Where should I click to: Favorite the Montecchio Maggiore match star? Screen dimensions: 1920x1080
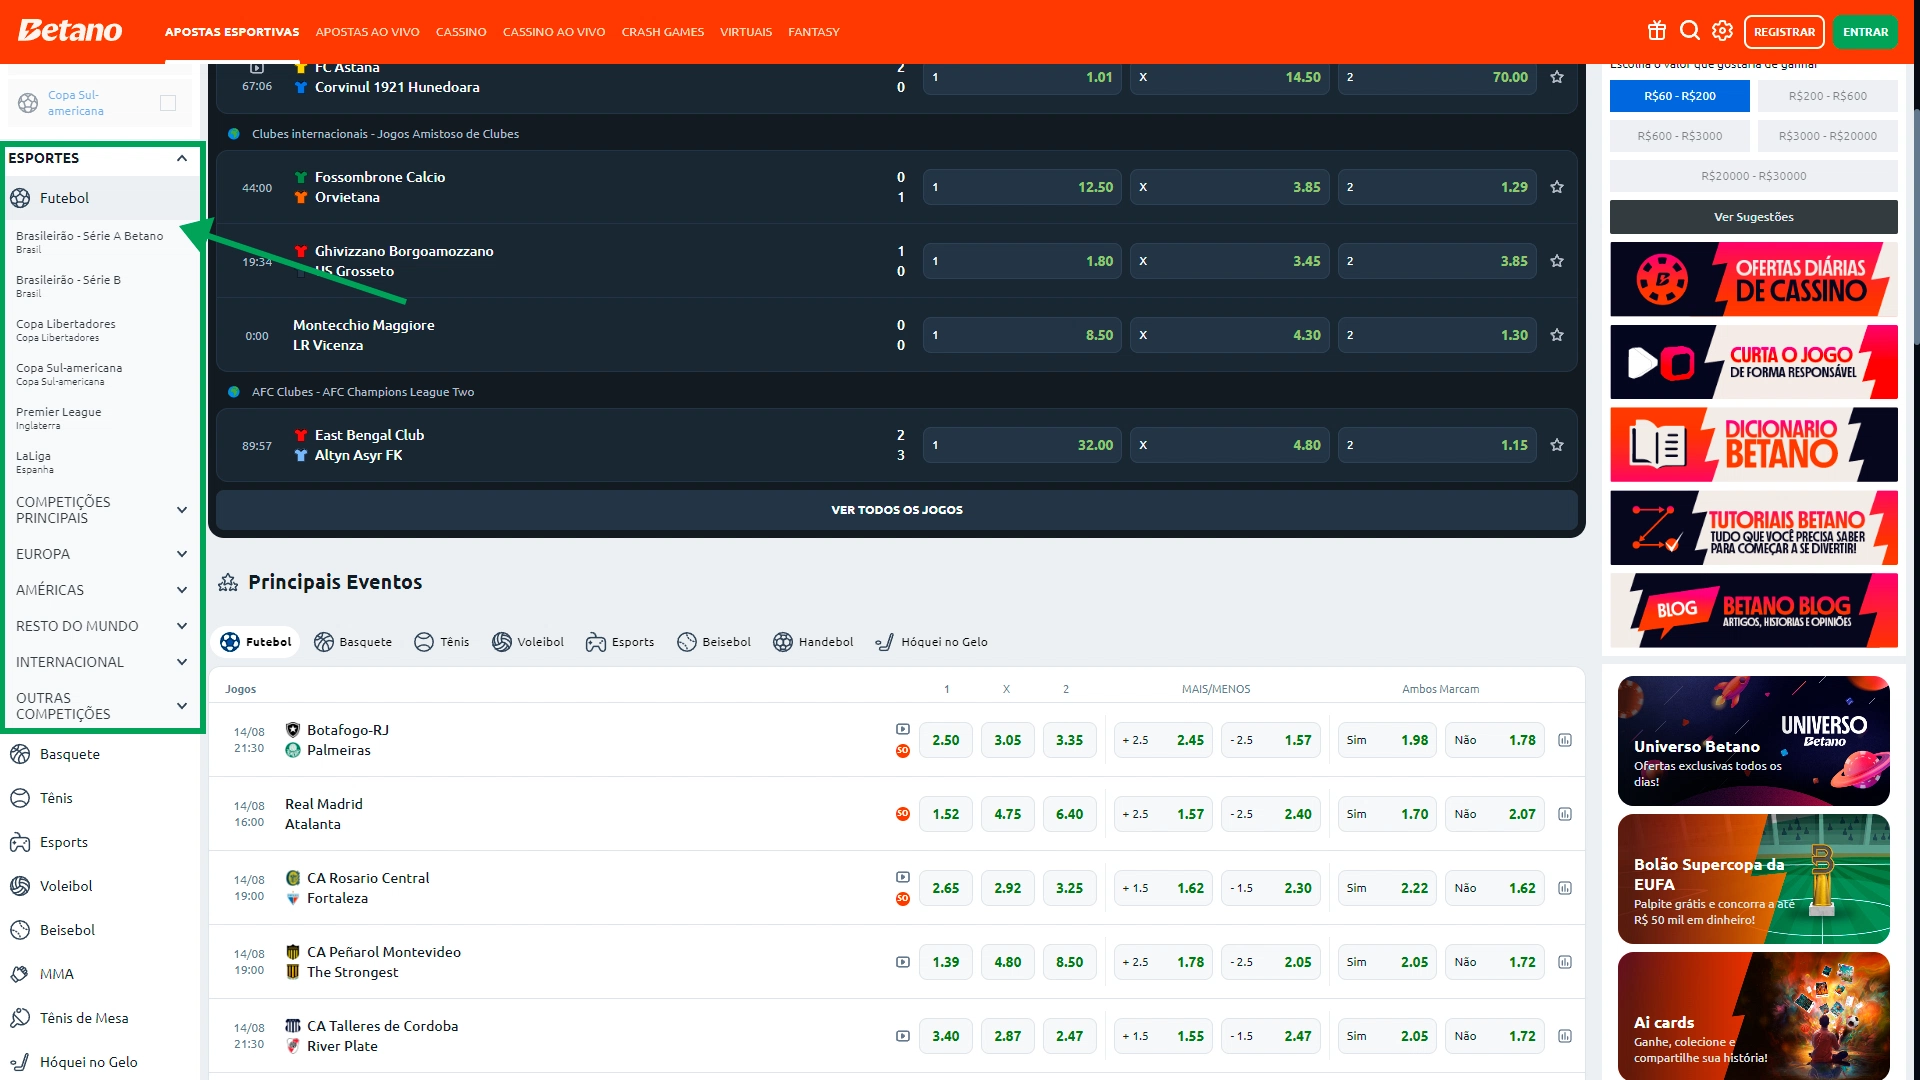pos(1557,335)
